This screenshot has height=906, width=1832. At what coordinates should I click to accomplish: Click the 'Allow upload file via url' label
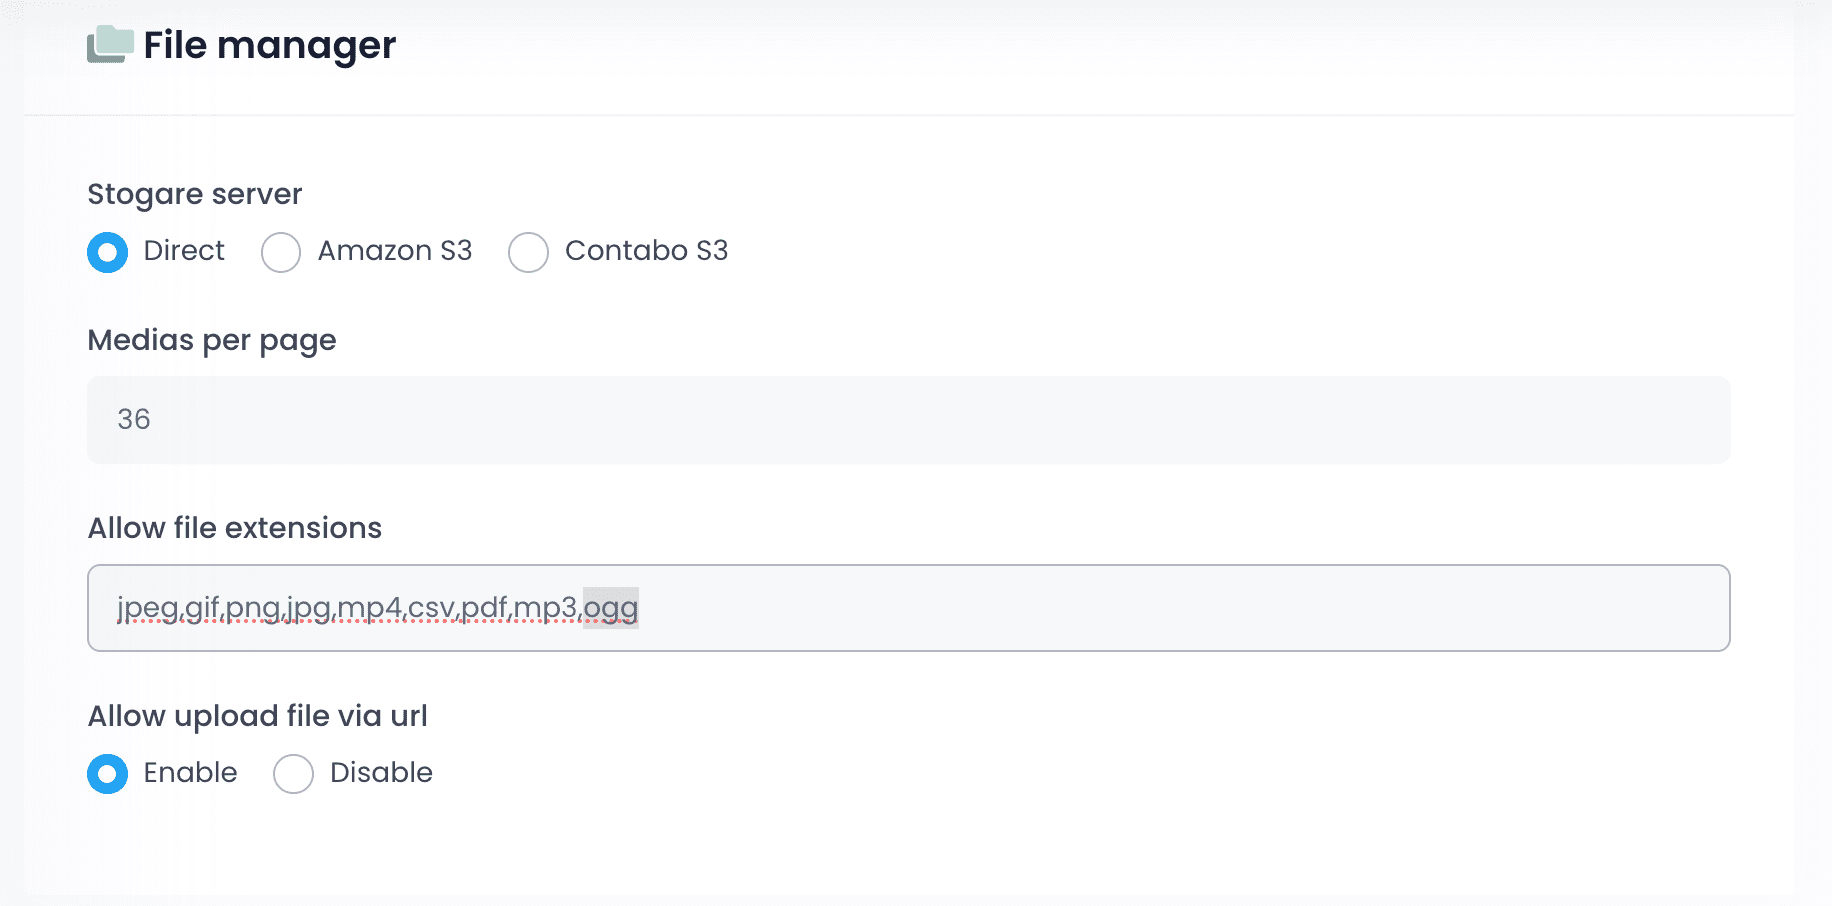pyautogui.click(x=258, y=716)
